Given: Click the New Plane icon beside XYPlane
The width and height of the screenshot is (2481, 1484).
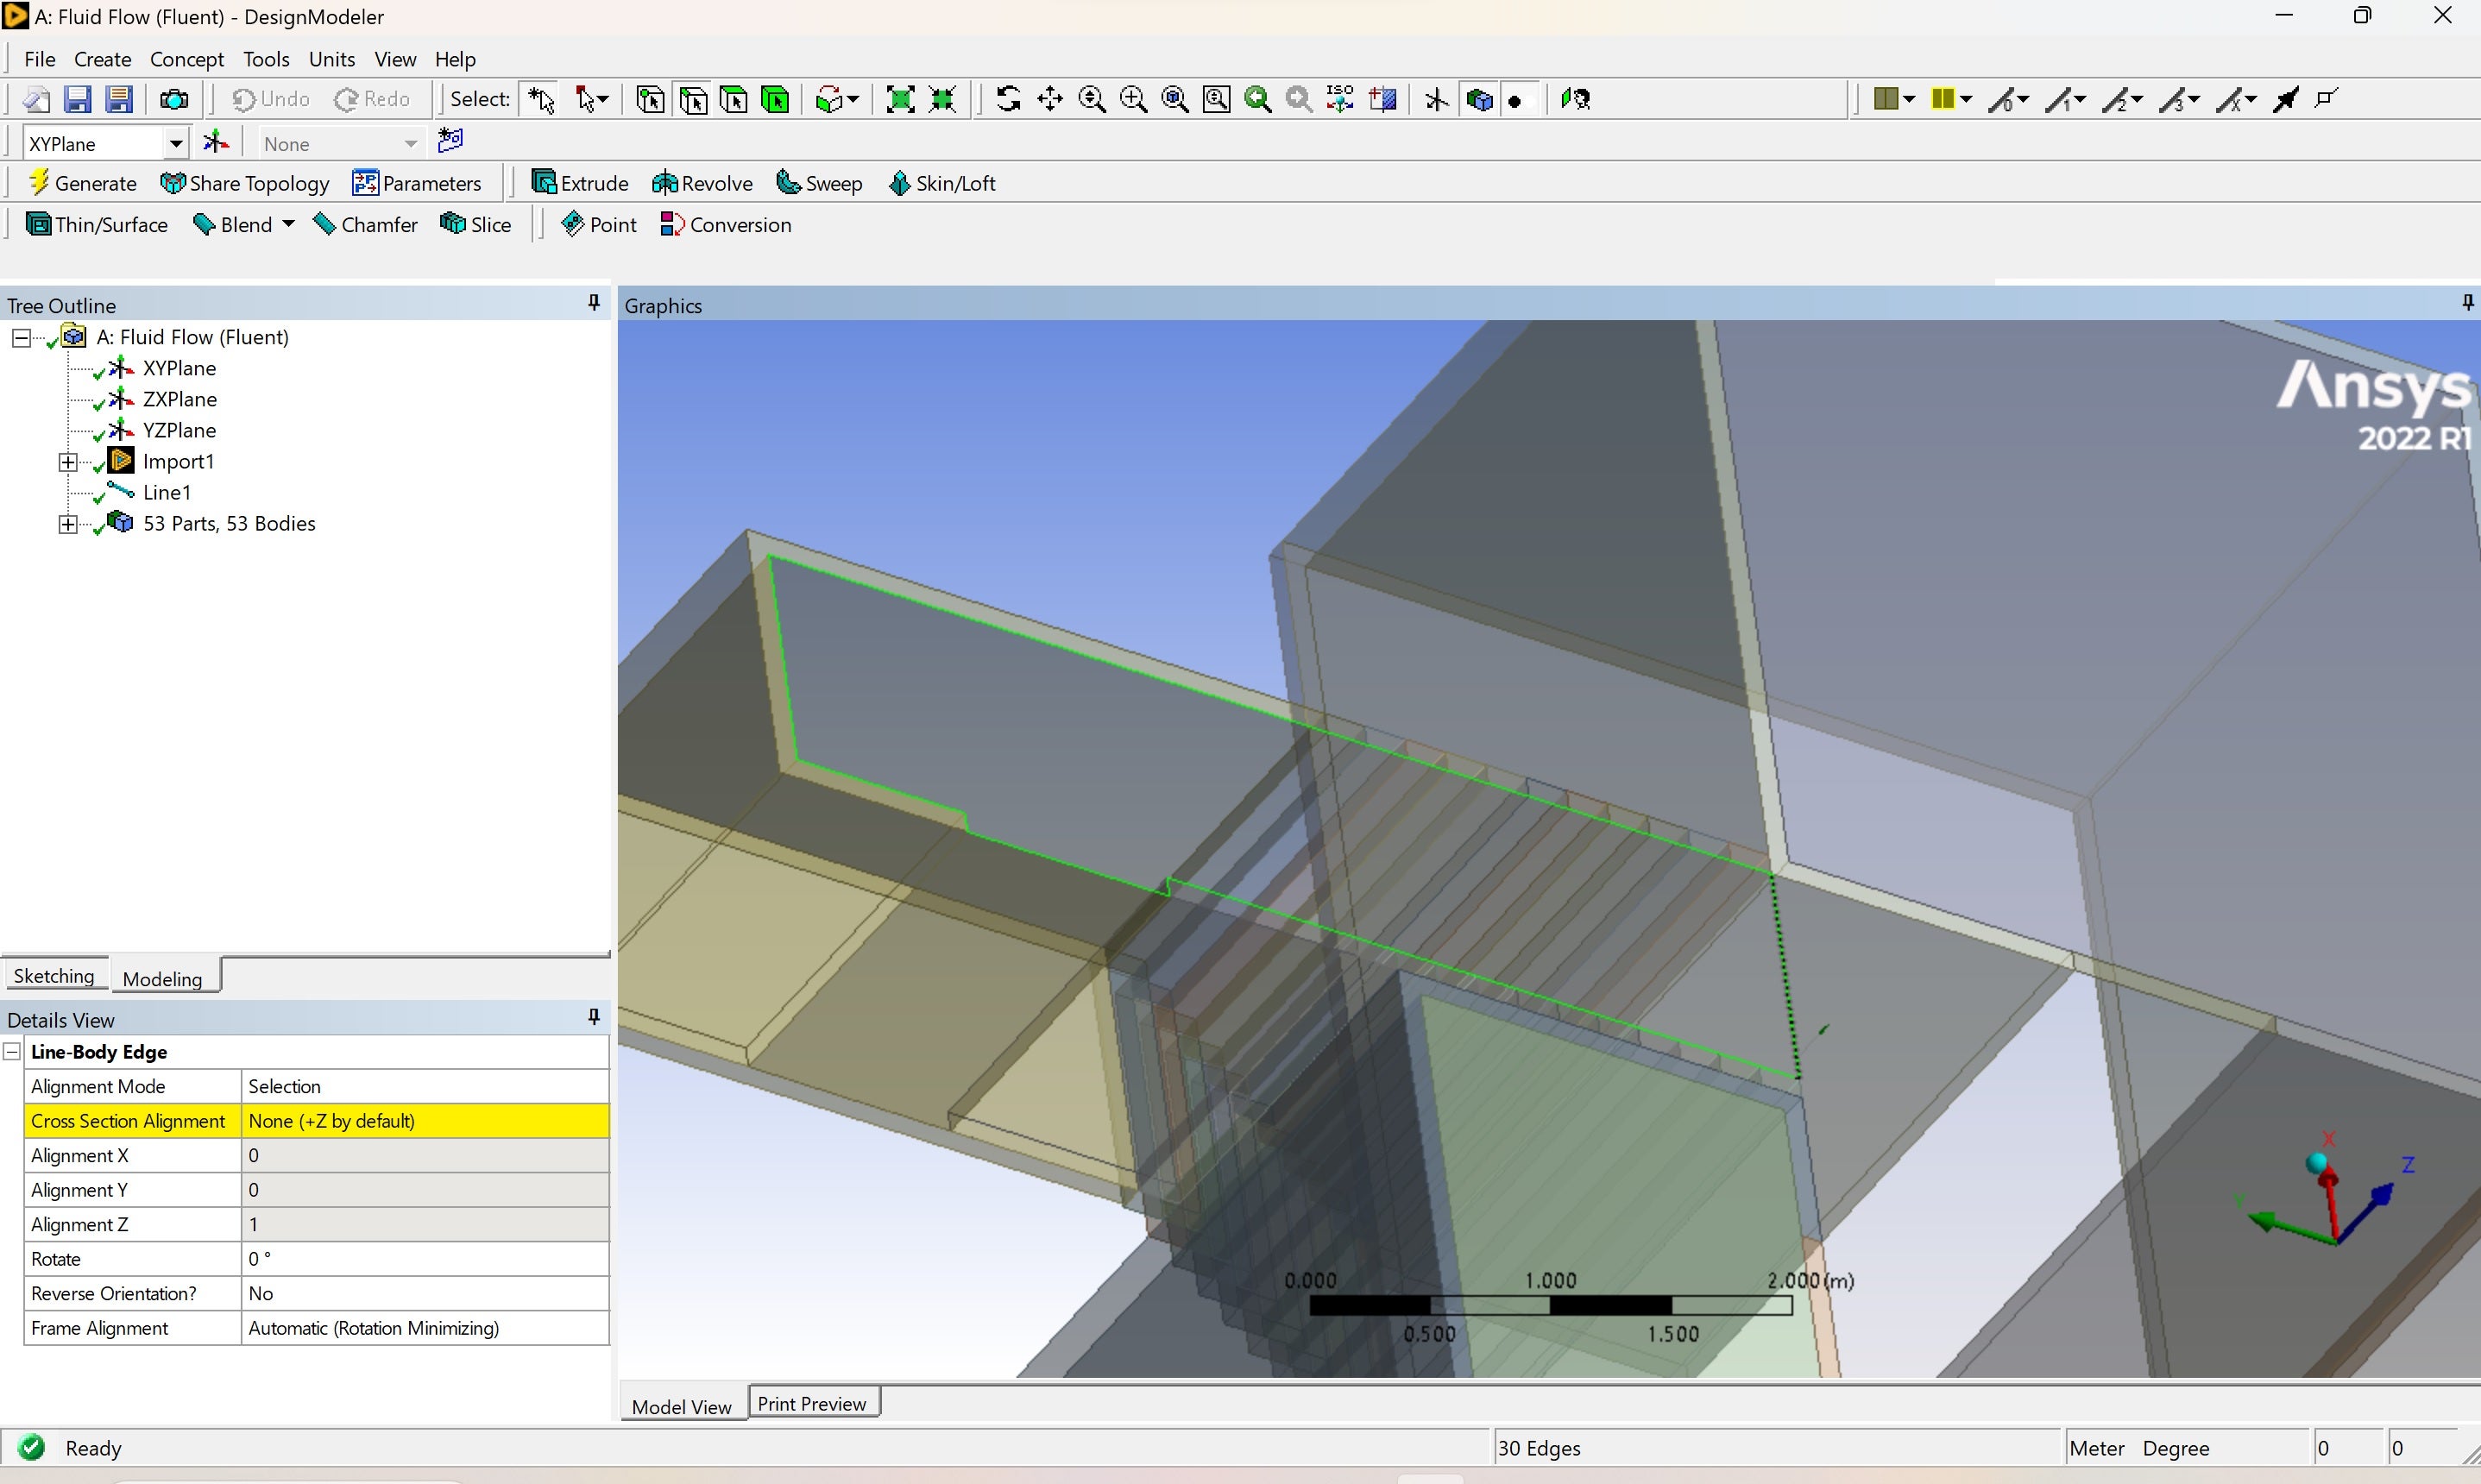Looking at the screenshot, I should click(x=215, y=143).
